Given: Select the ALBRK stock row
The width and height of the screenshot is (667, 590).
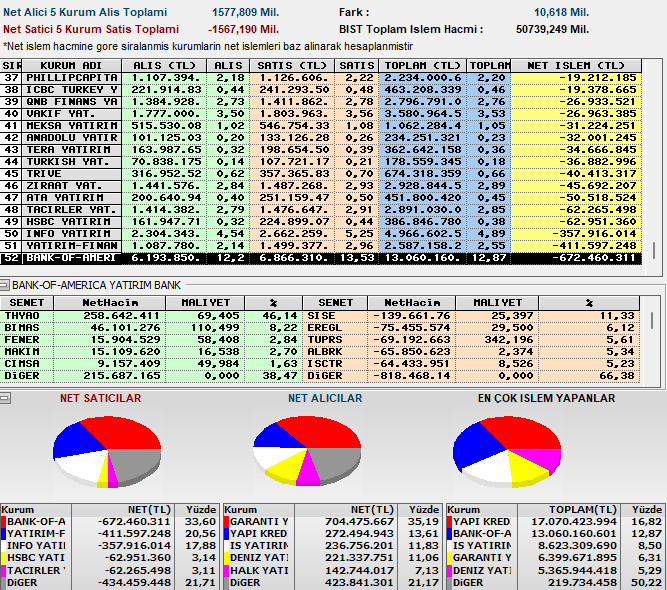Looking at the screenshot, I should pyautogui.click(x=471, y=352).
